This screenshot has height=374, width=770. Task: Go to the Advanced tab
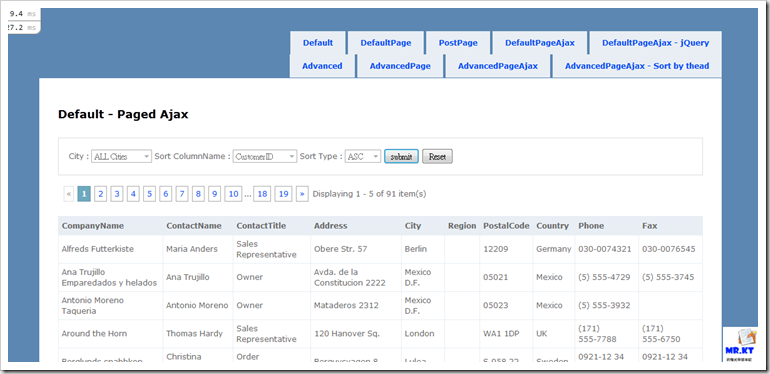322,66
